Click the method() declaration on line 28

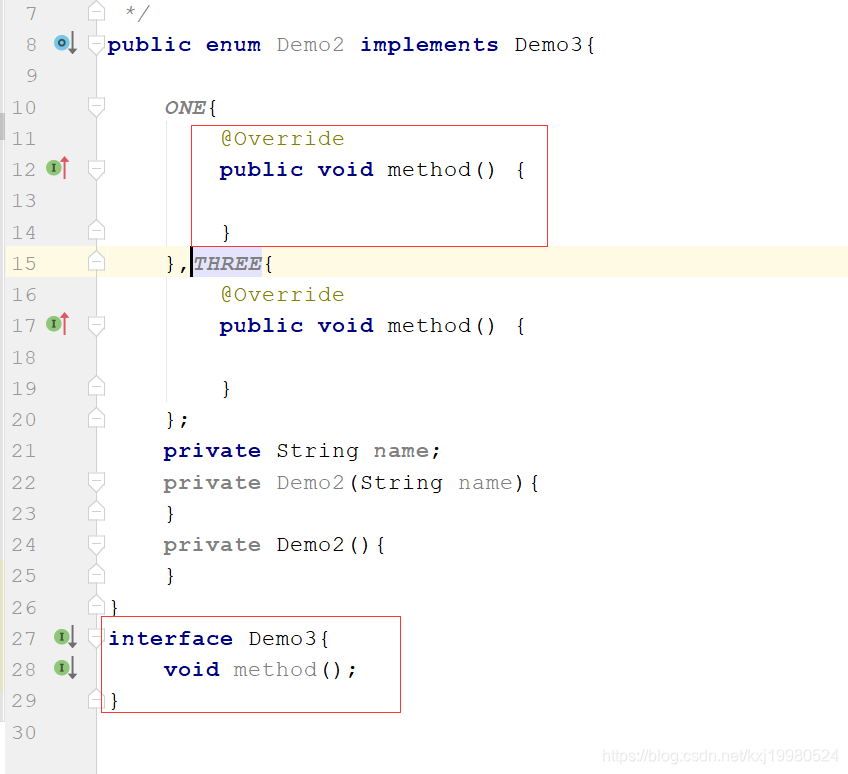[275, 670]
